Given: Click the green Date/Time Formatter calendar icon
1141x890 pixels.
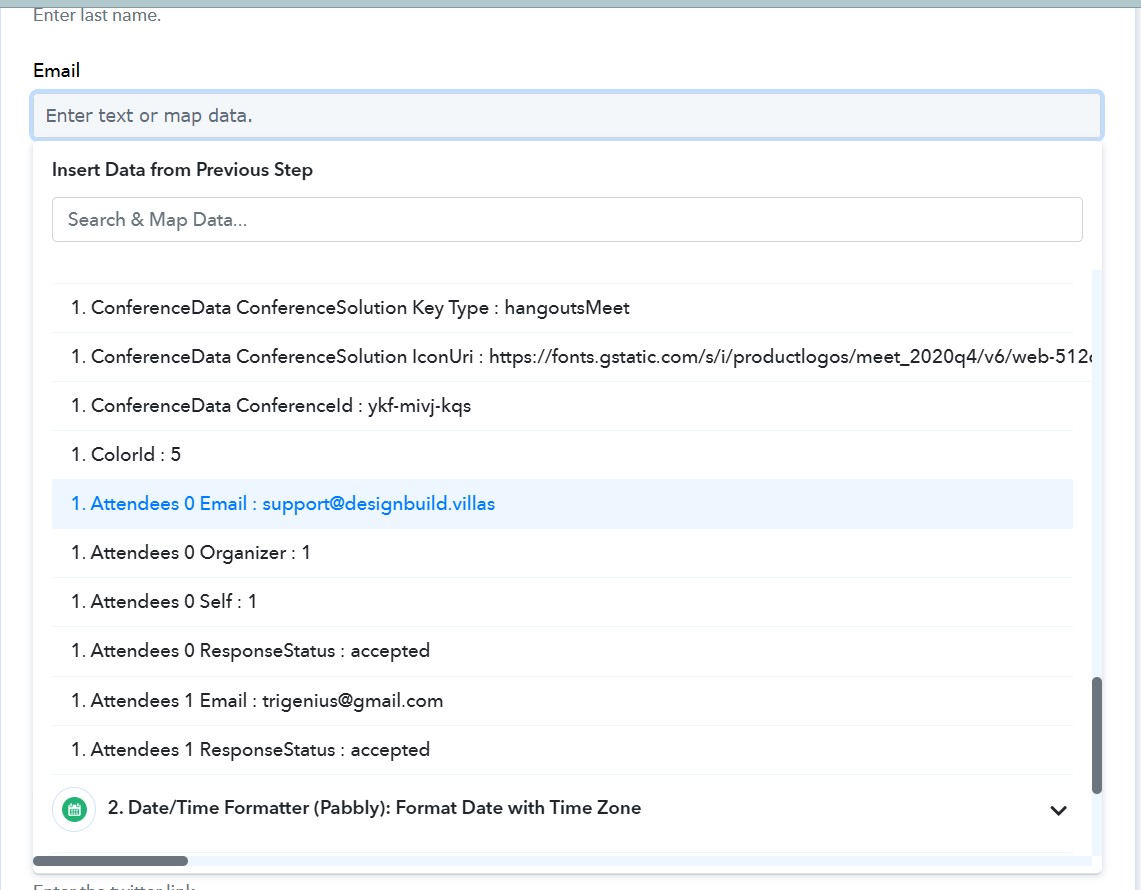Looking at the screenshot, I should tap(74, 809).
